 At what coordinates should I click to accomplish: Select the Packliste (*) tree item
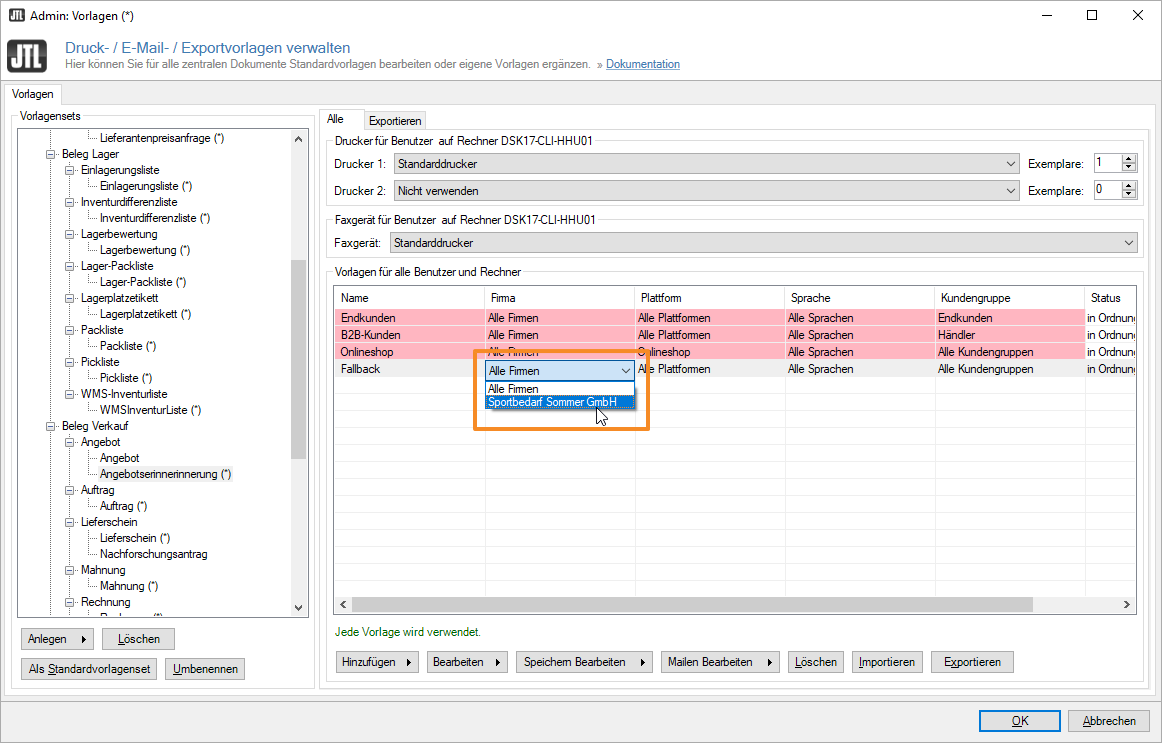pos(128,346)
